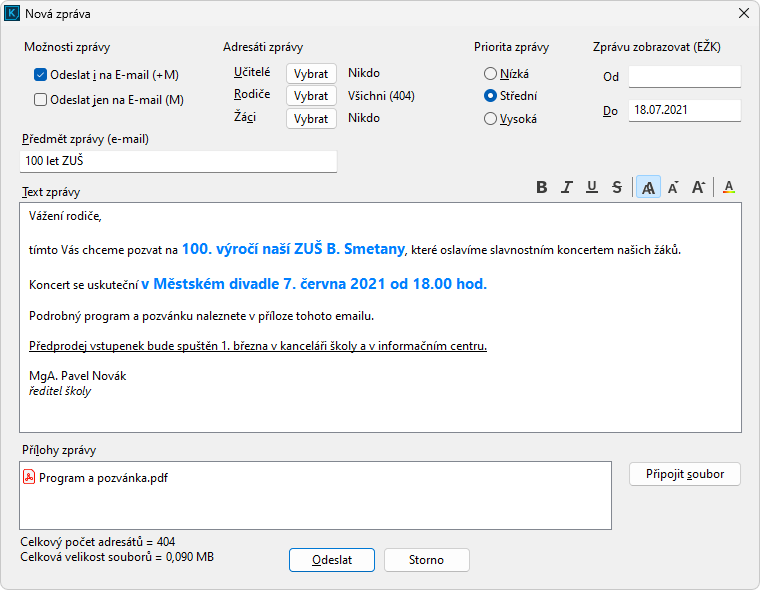Enable 'Odeslat jen na E-mail (M)' checkbox
This screenshot has width=760, height=590.
(41, 99)
